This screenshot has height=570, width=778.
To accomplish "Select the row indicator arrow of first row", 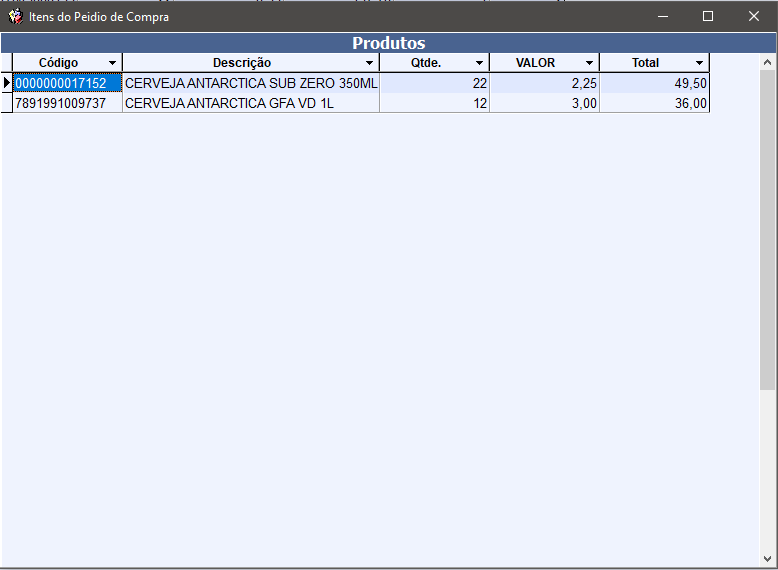I will pos(7,83).
